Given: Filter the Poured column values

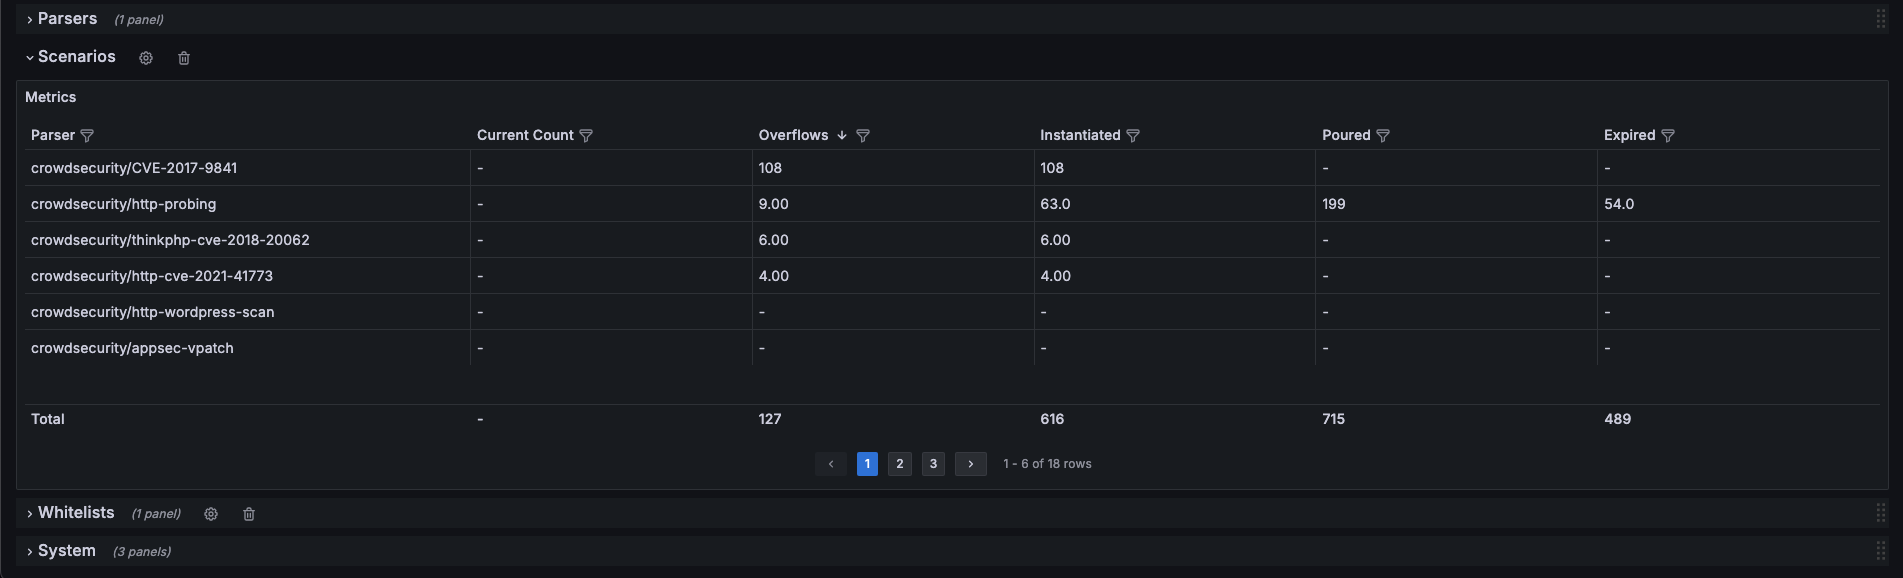Looking at the screenshot, I should click(1383, 136).
